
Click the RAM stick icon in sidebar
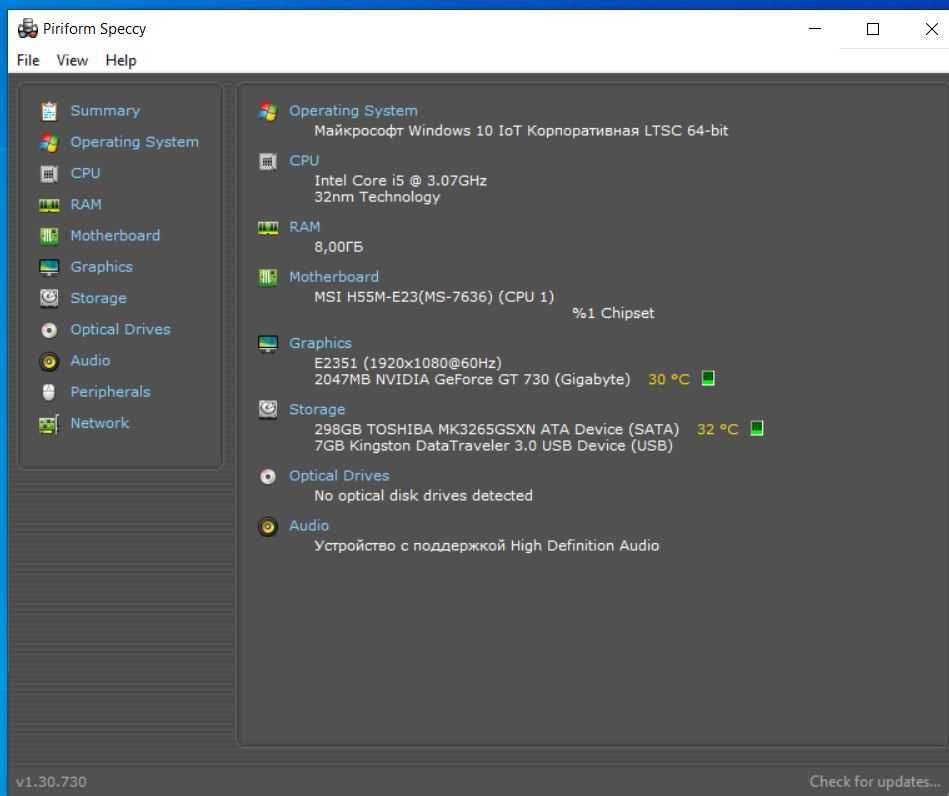[49, 205]
